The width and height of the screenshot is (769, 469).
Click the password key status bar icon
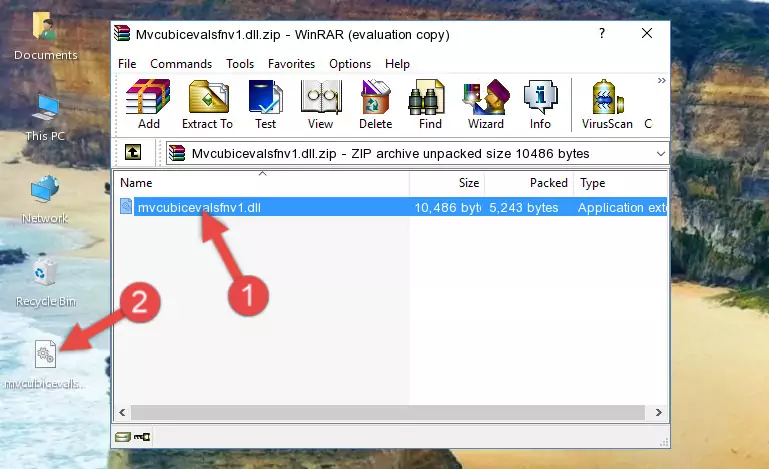coord(142,437)
